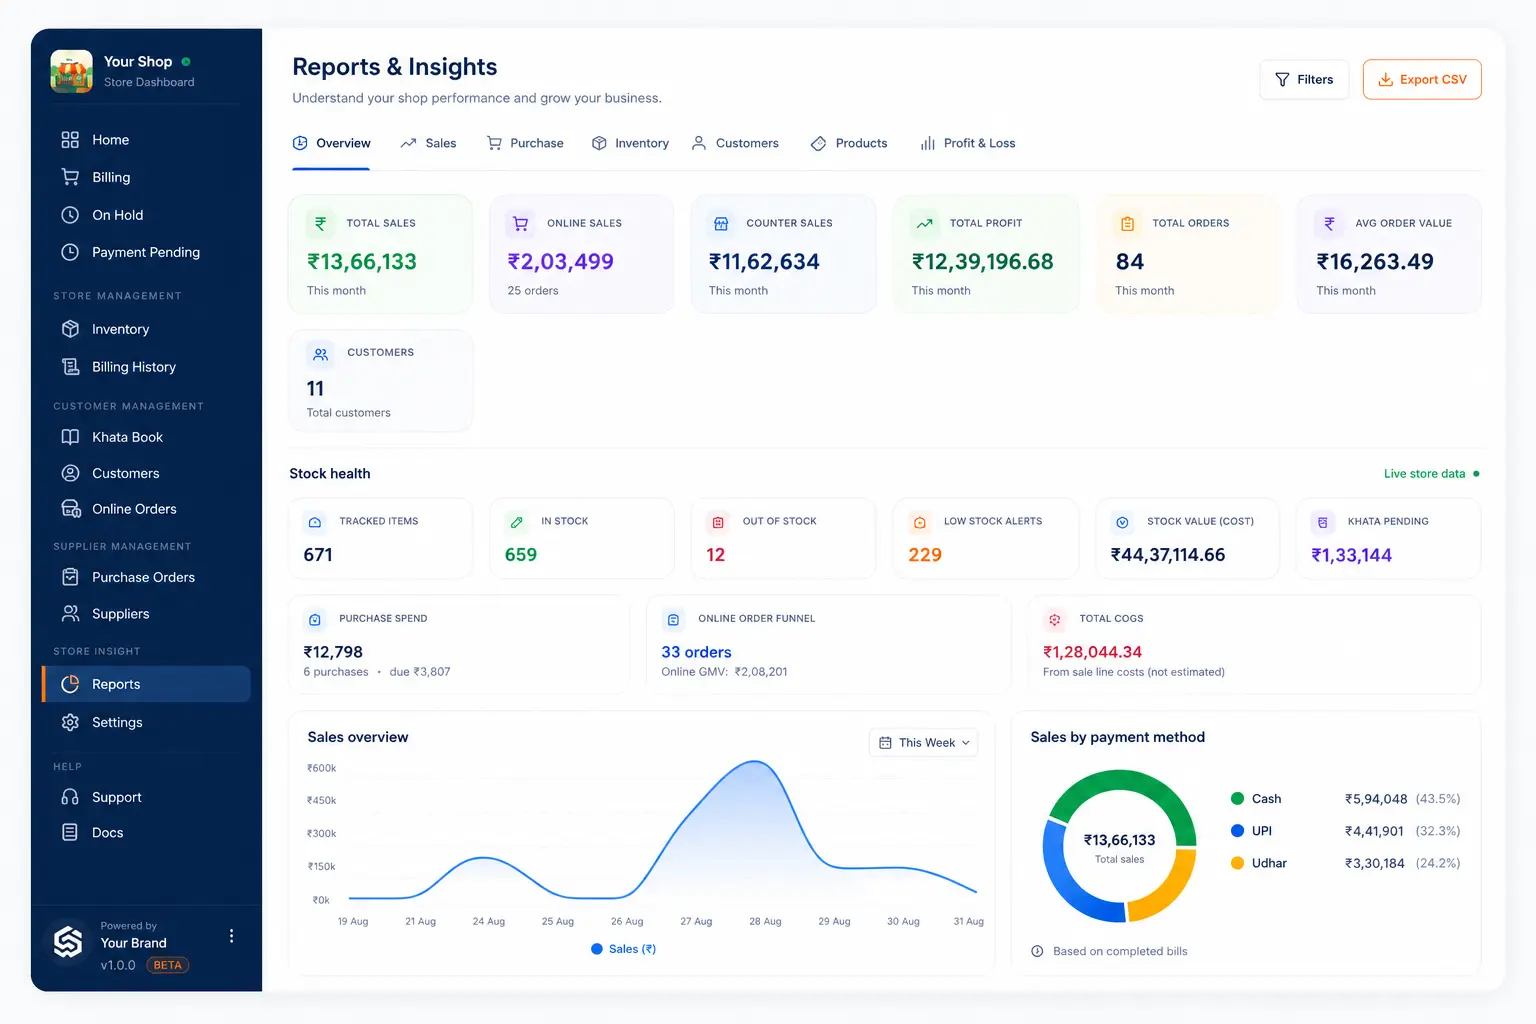Image resolution: width=1536 pixels, height=1024 pixels.
Task: Click the Online Orders storefront icon
Action: pyautogui.click(x=70, y=509)
